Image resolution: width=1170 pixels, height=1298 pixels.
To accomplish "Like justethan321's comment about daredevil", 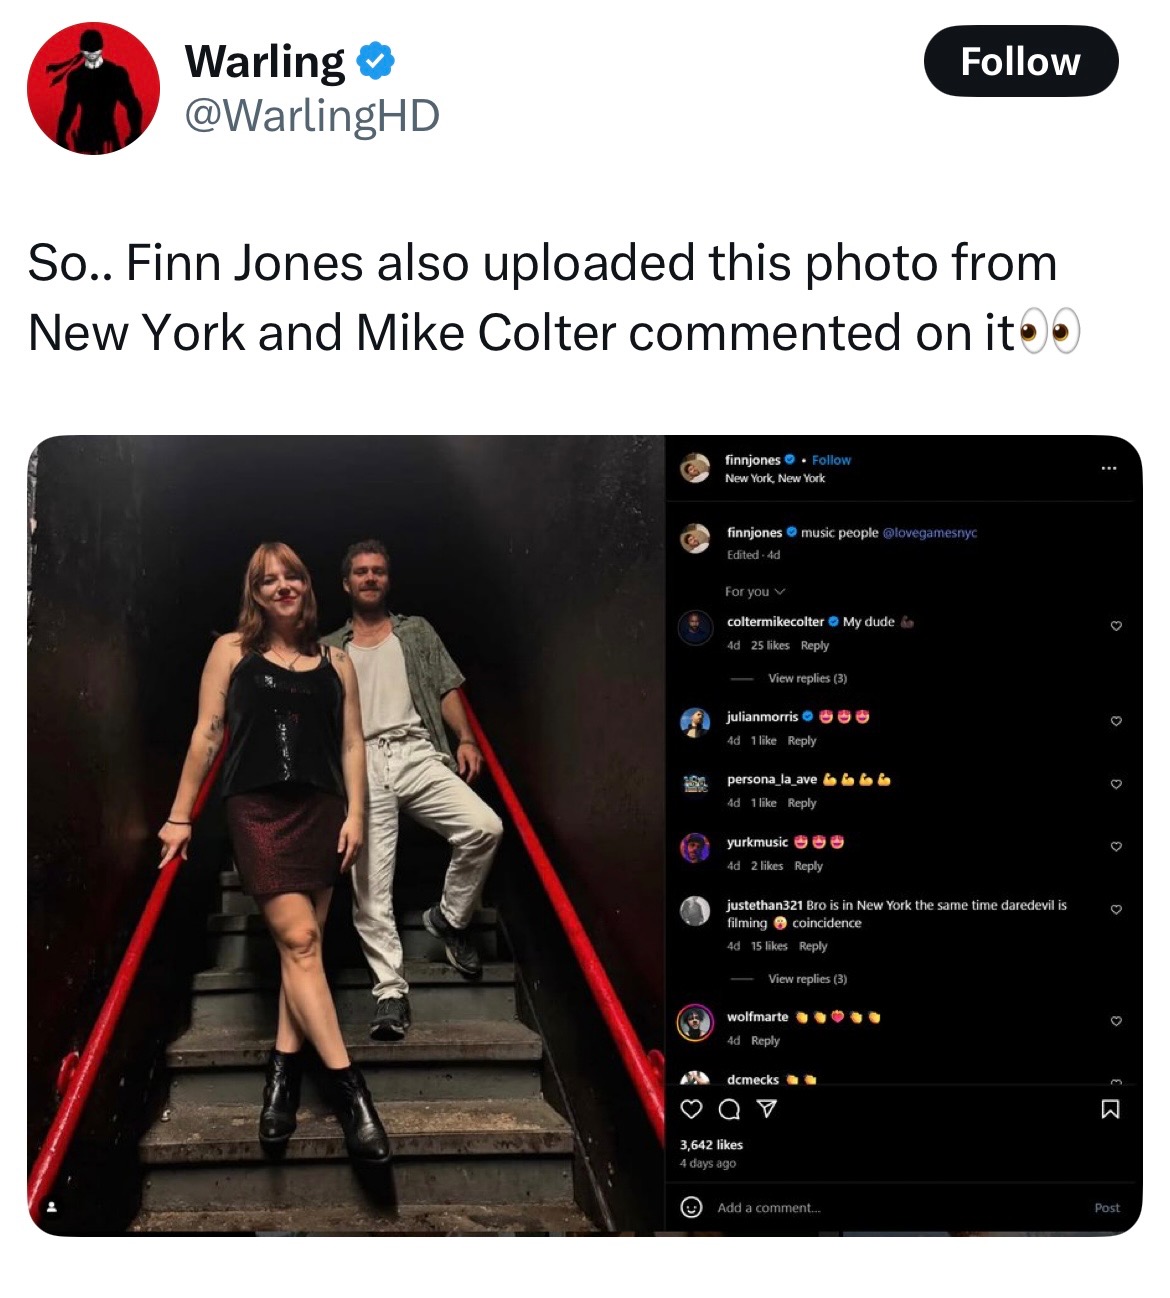I will (1116, 909).
